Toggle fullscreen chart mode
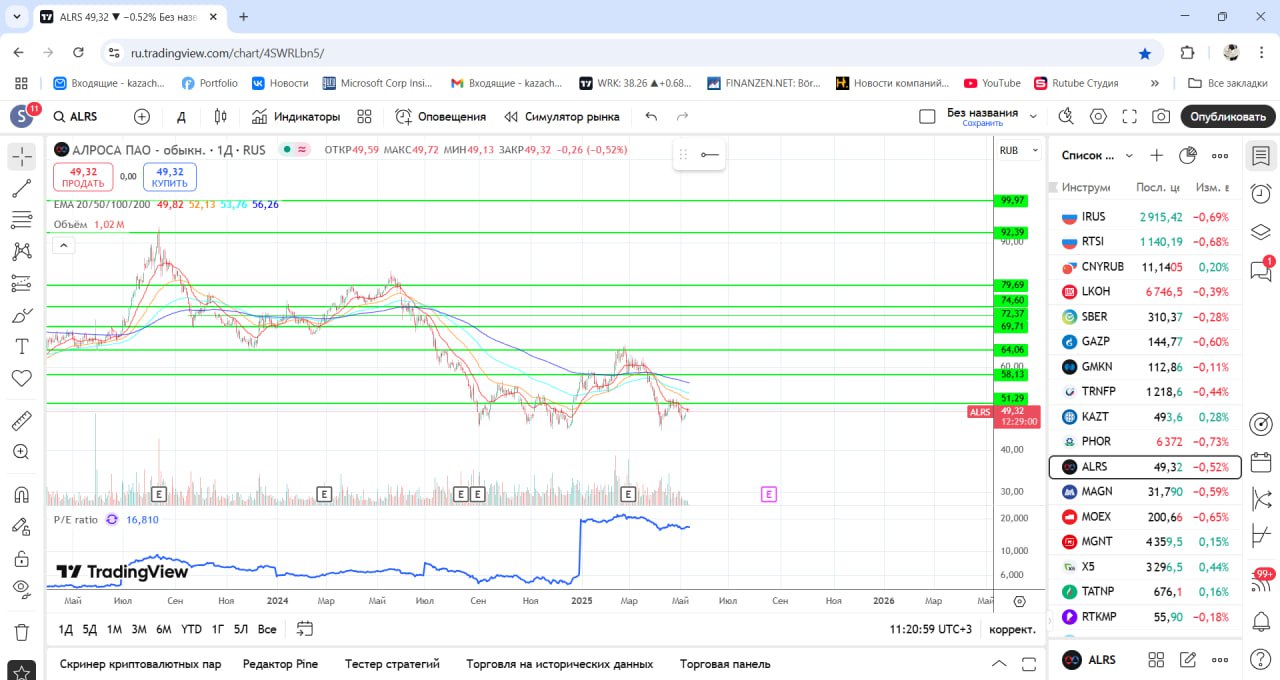The image size is (1280, 680). [x=1129, y=117]
